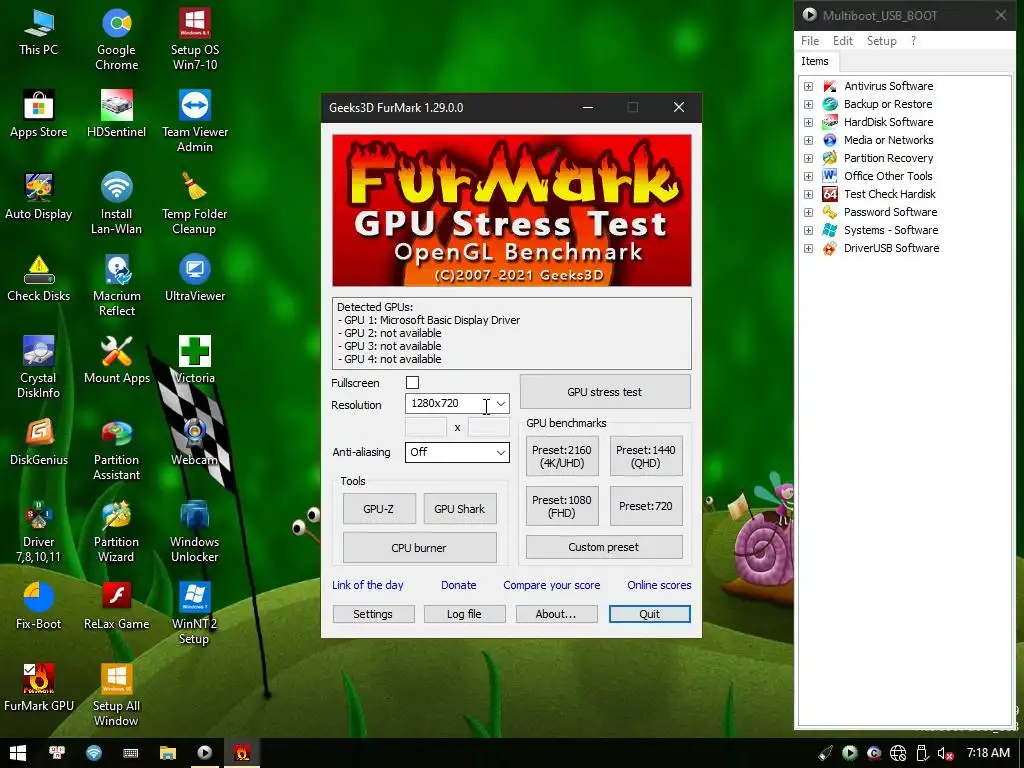This screenshot has height=768, width=1024.
Task: Open Setup OS Win7-10 shortcut
Action: 195,39
